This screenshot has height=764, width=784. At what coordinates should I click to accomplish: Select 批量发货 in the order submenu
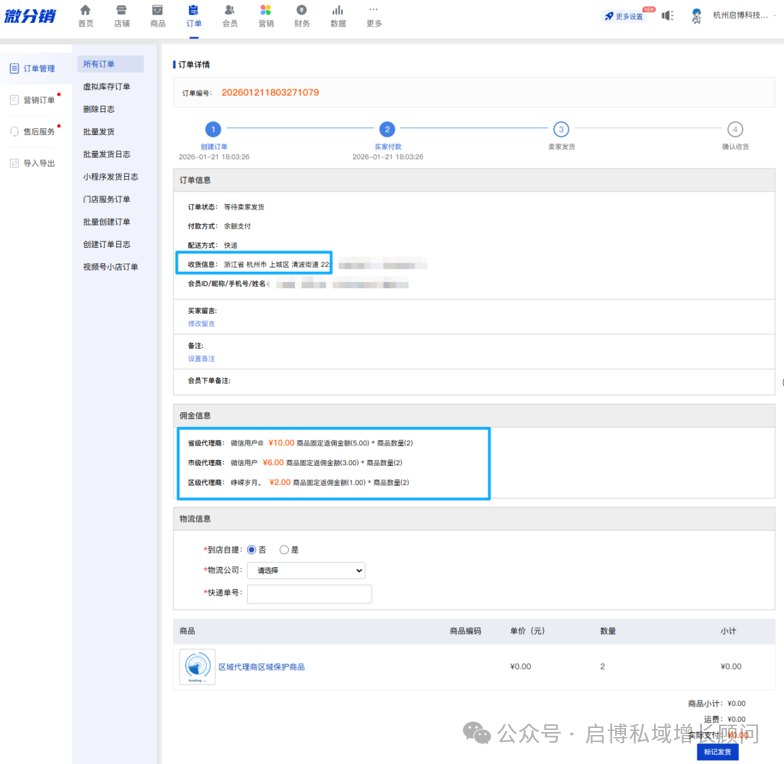coord(98,132)
